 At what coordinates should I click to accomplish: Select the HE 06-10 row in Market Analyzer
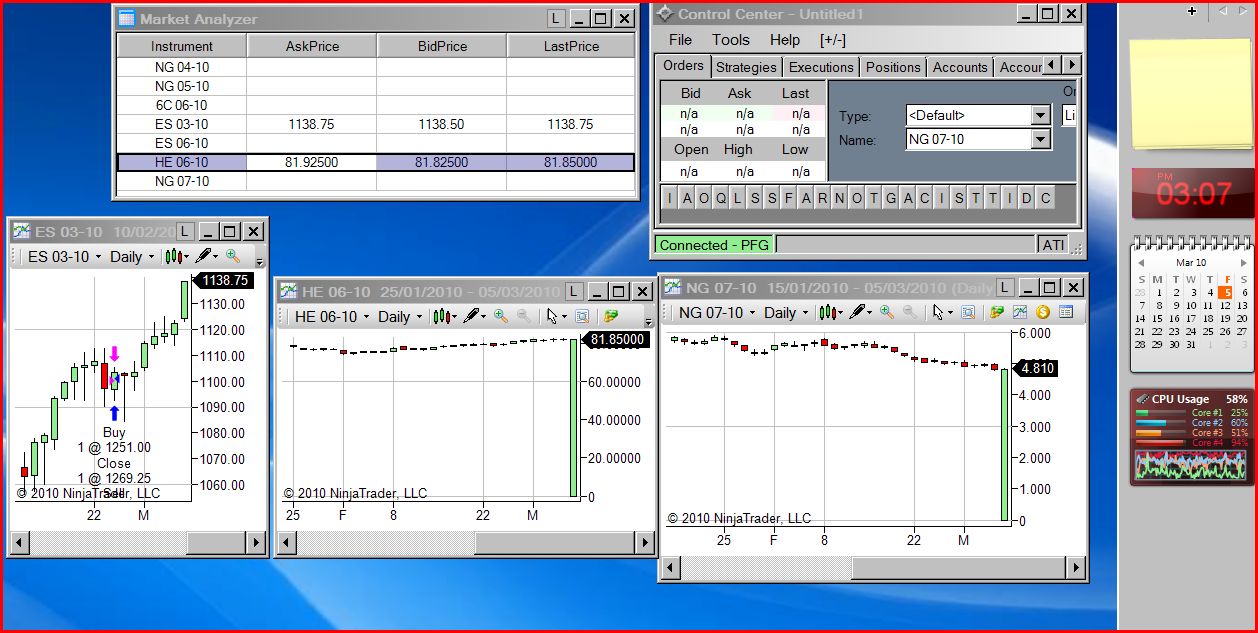click(376, 162)
